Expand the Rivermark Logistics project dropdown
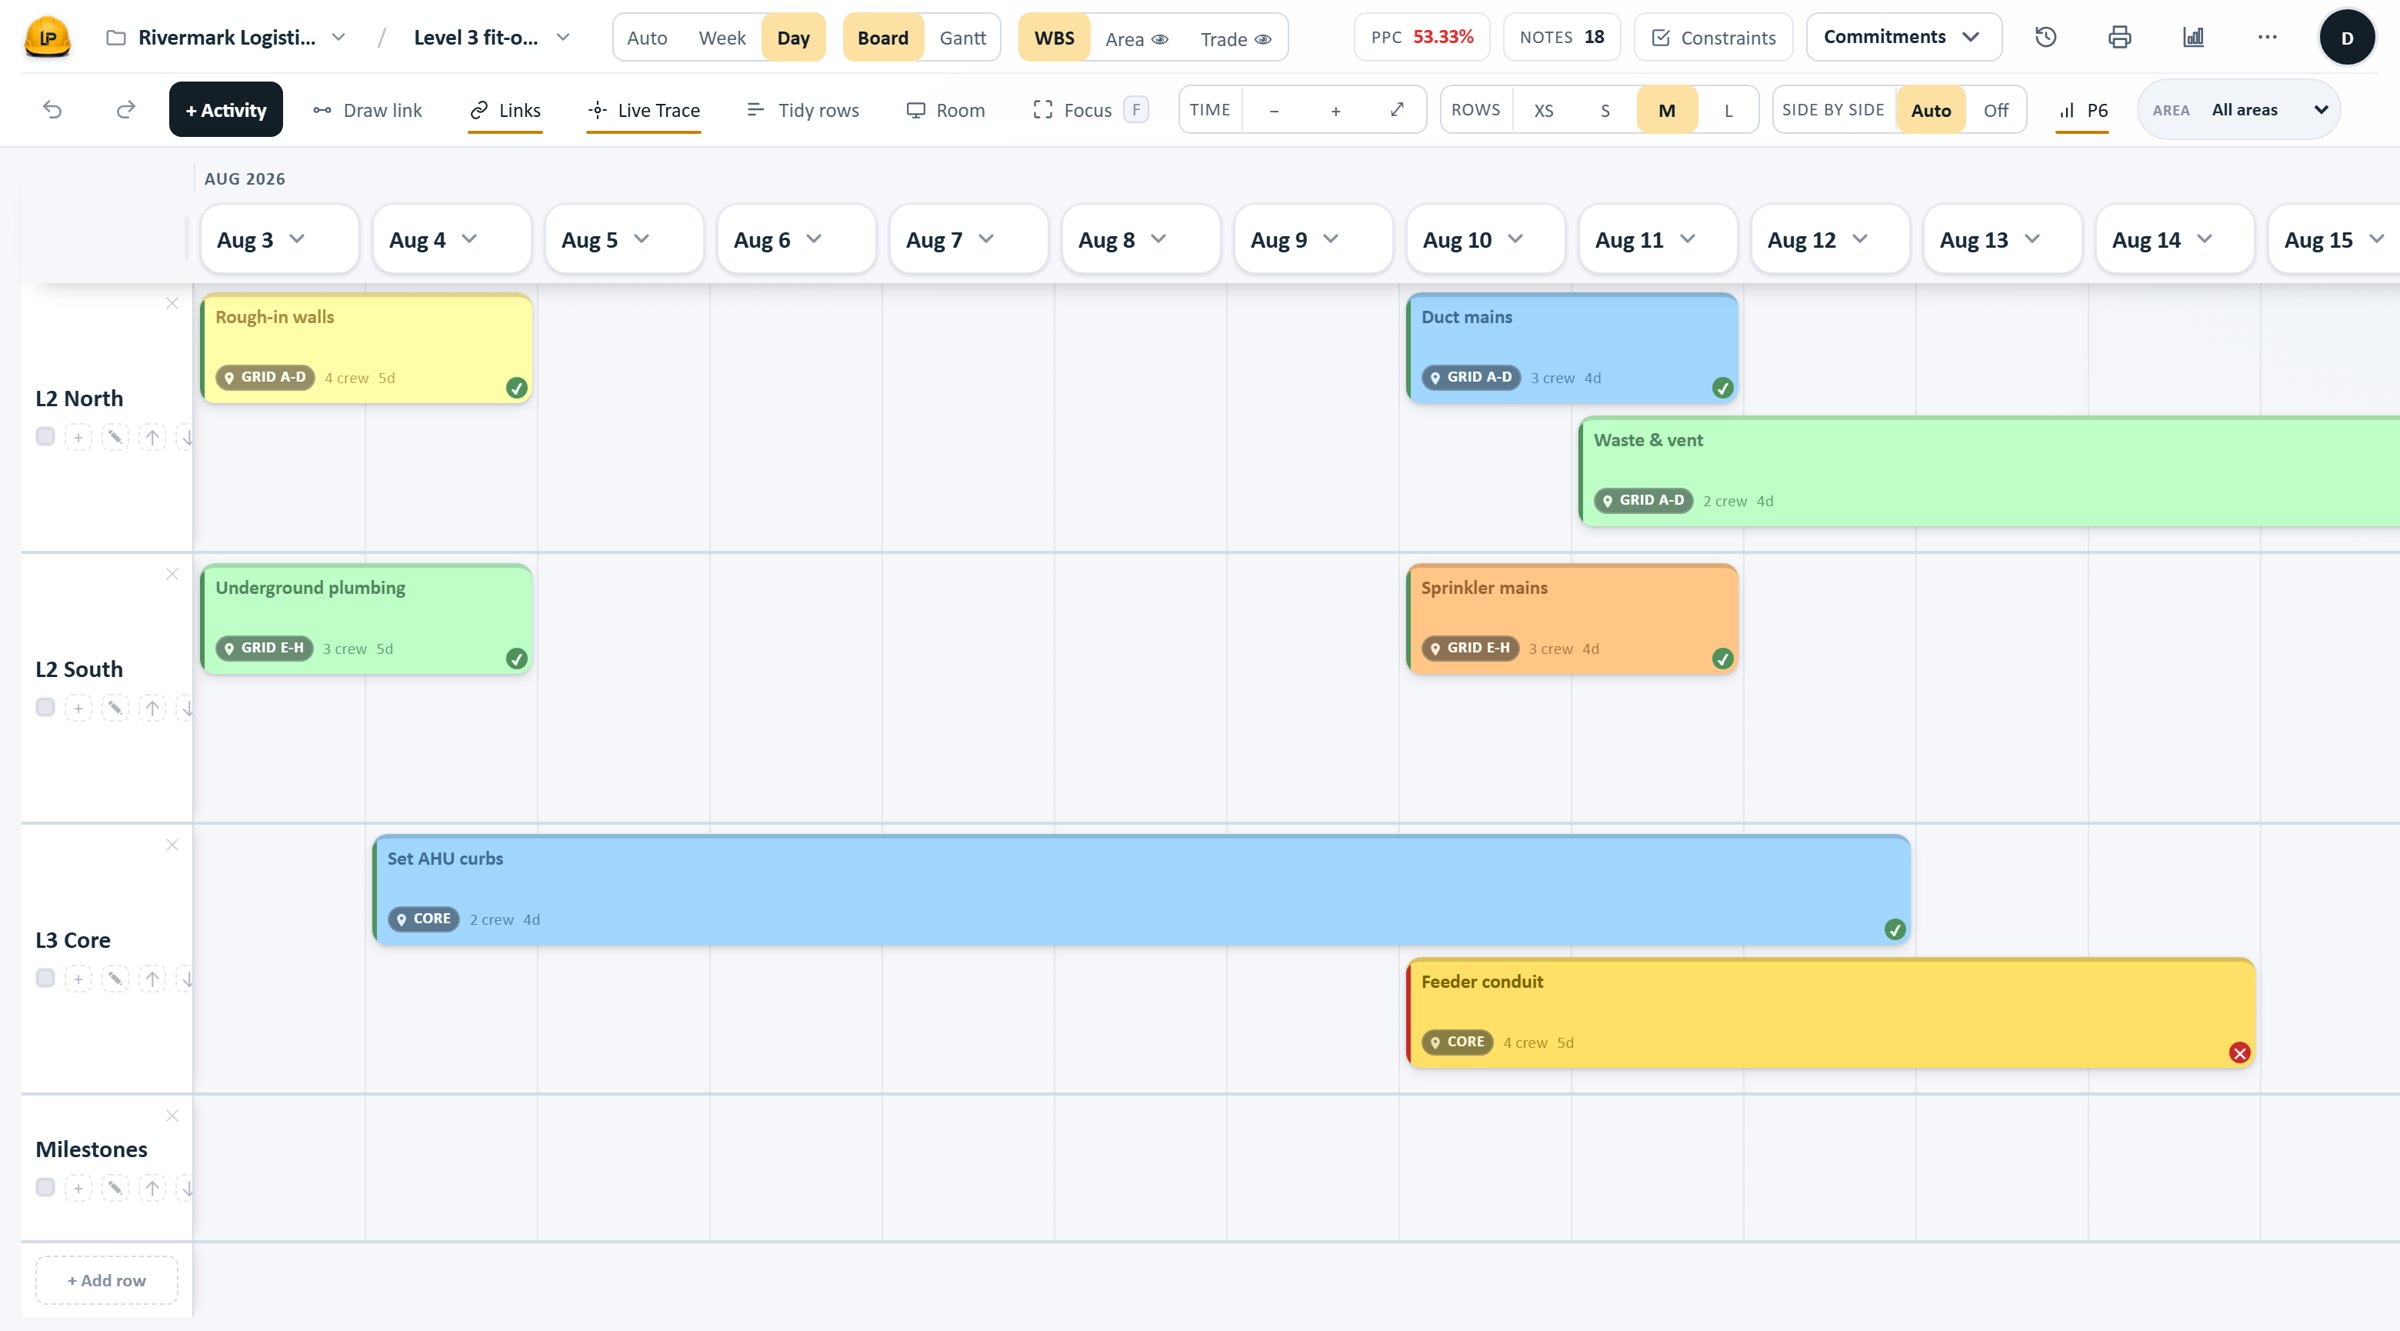This screenshot has width=2400, height=1331. pos(339,37)
